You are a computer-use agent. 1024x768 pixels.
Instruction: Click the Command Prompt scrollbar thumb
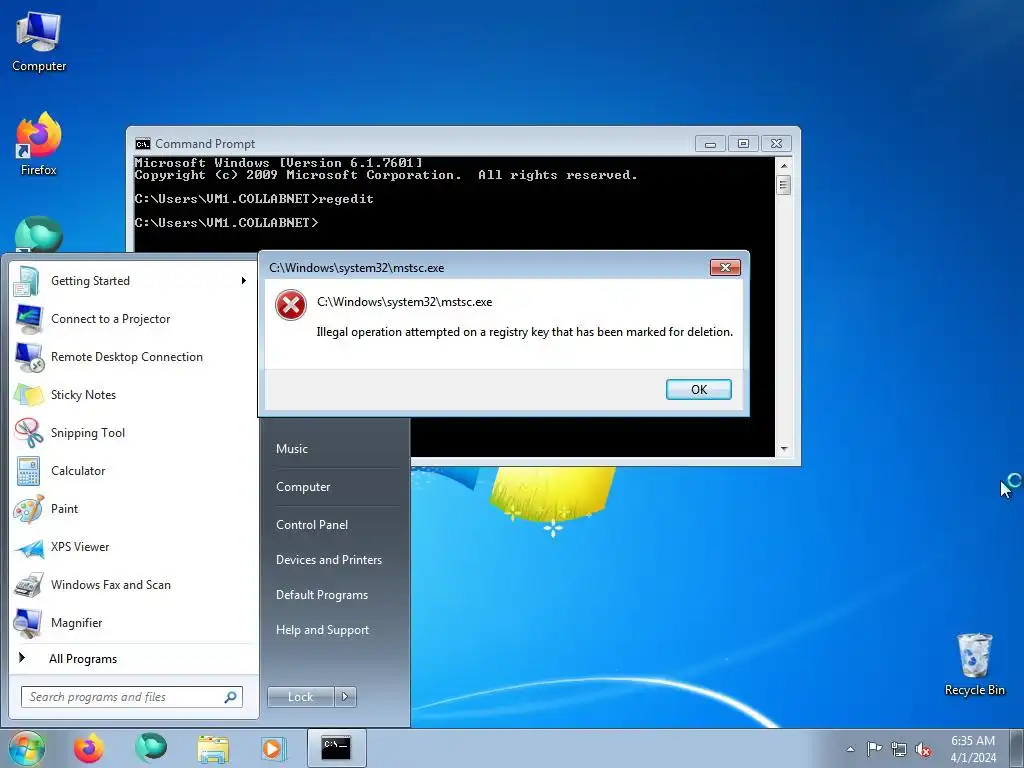click(784, 185)
